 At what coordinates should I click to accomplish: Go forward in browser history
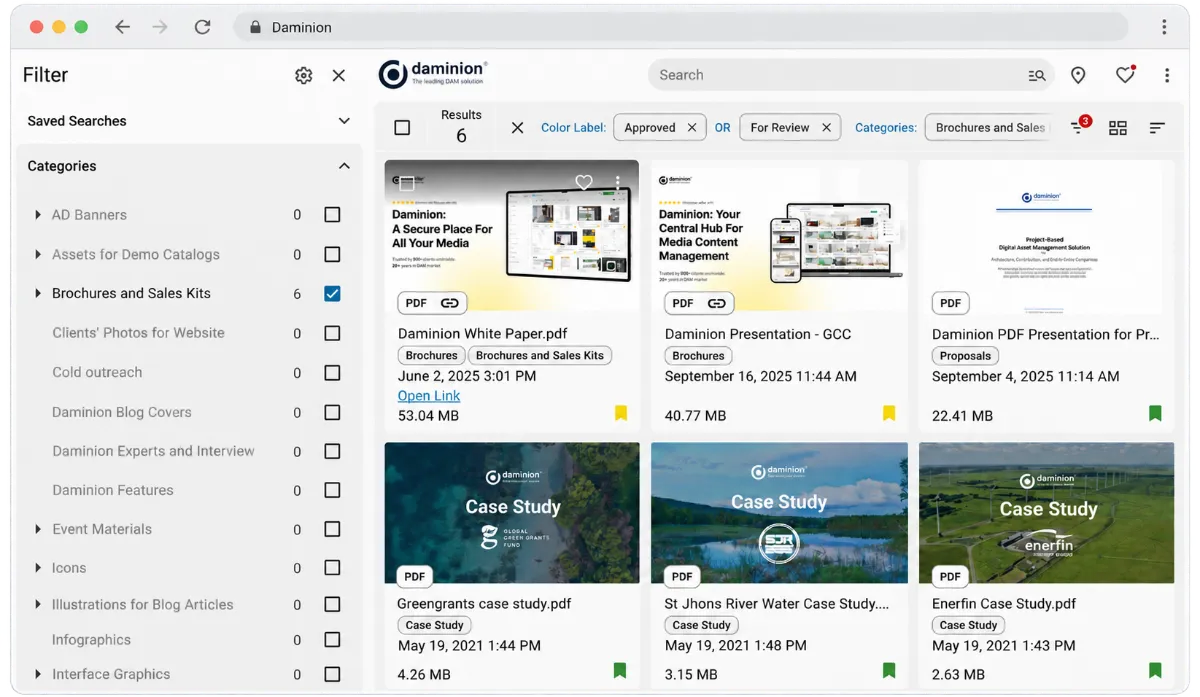coord(160,27)
